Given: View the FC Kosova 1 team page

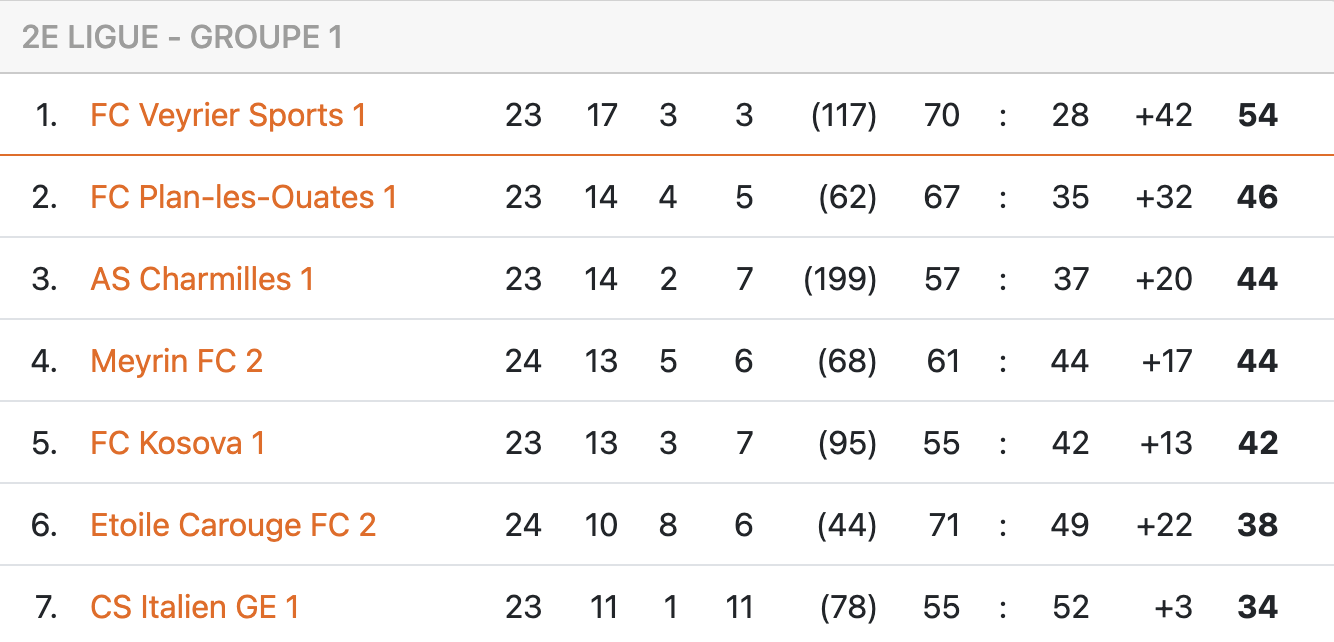Looking at the screenshot, I should pos(178,443).
